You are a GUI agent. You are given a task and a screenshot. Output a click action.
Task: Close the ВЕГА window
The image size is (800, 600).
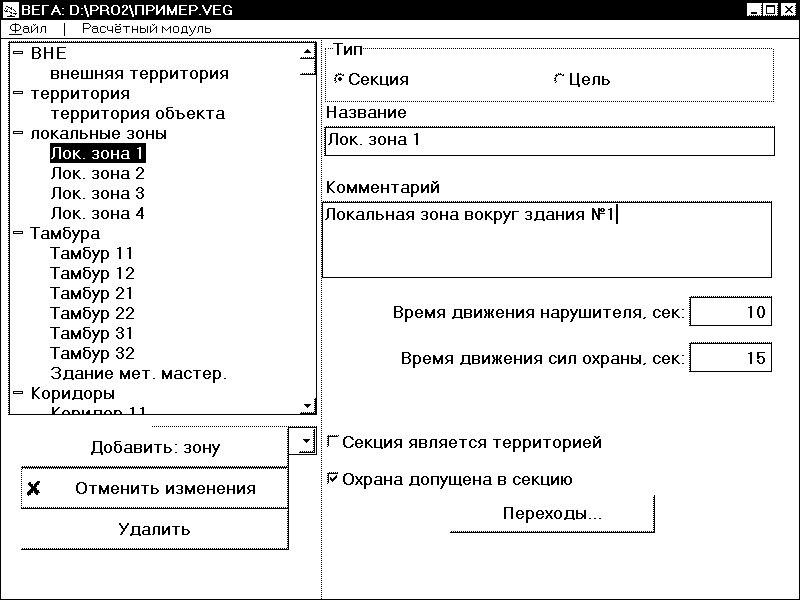(x=788, y=10)
